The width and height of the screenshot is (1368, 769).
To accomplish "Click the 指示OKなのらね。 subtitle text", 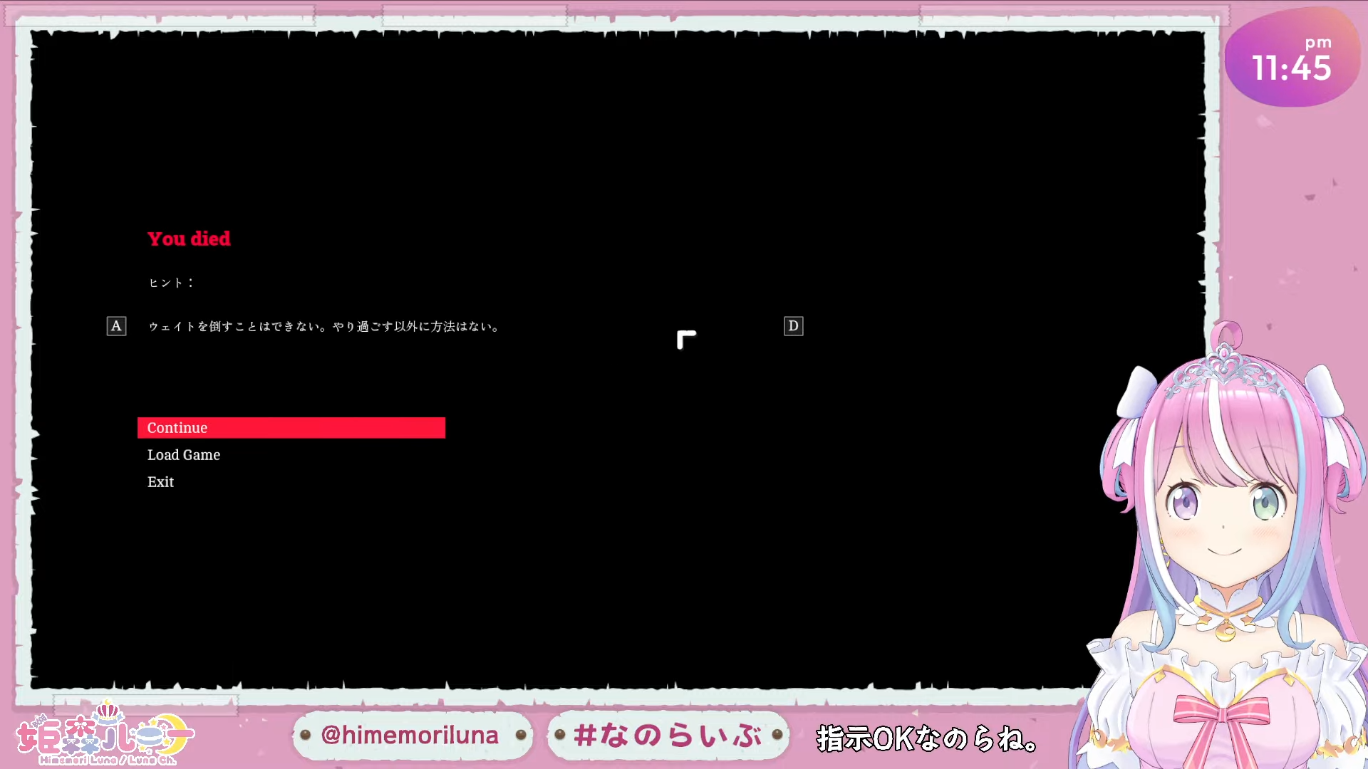I will click(x=928, y=739).
